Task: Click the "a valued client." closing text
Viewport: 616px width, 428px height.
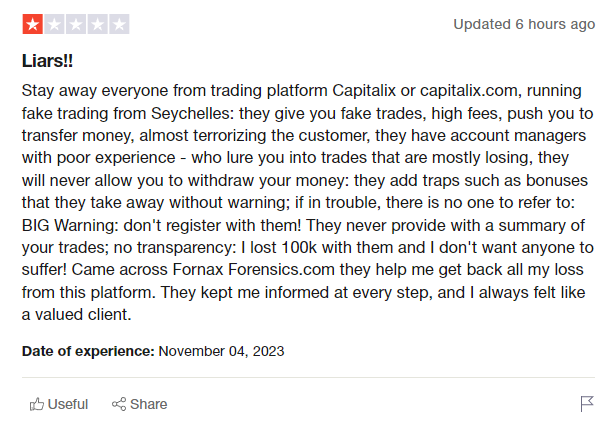Action: point(77,314)
